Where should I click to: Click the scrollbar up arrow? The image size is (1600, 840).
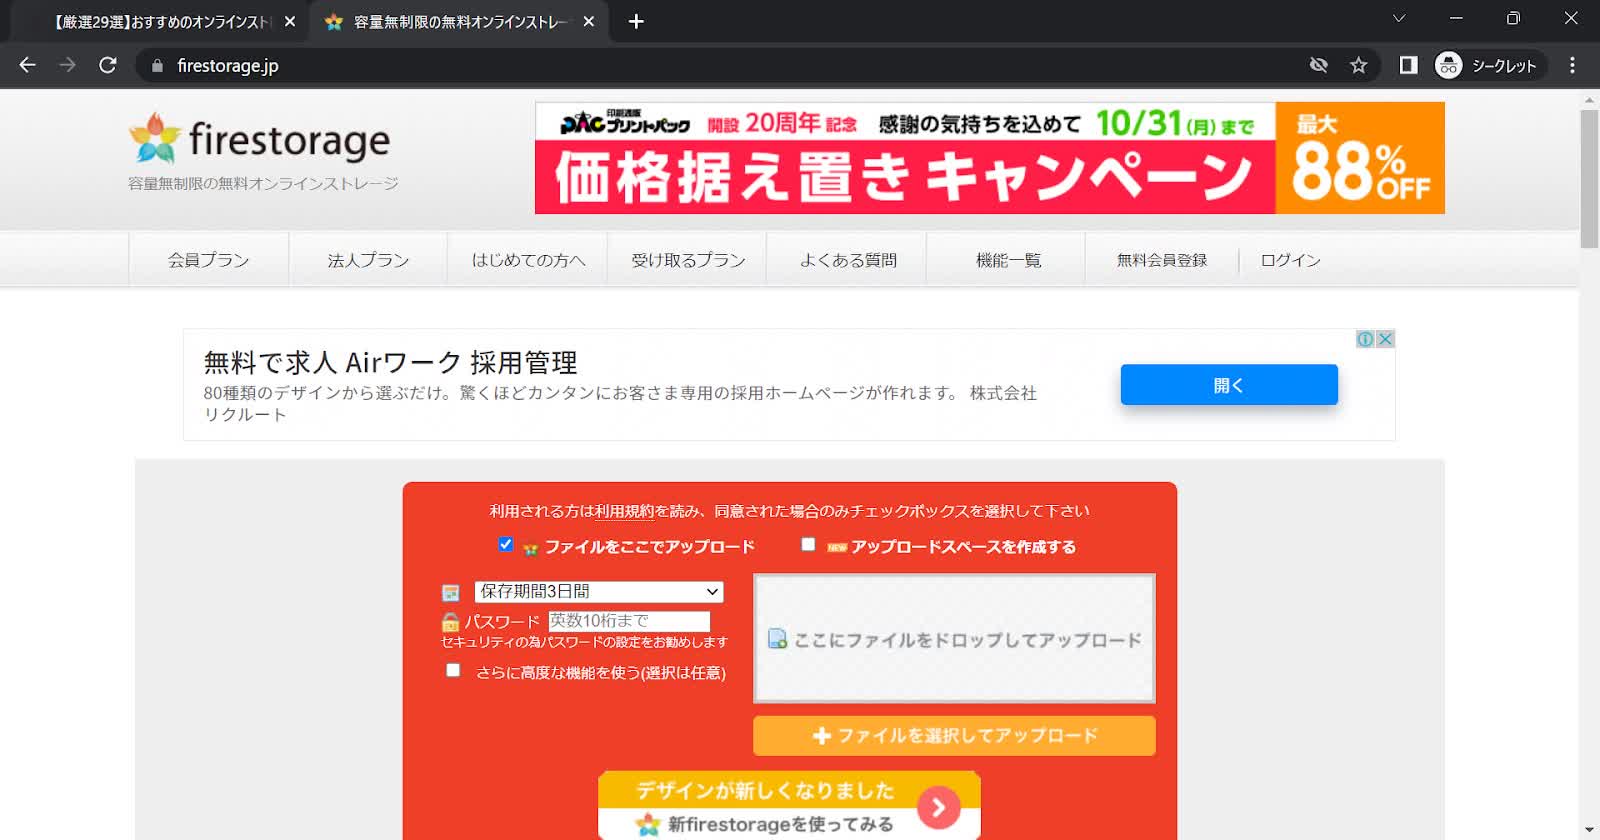coord(1589,100)
